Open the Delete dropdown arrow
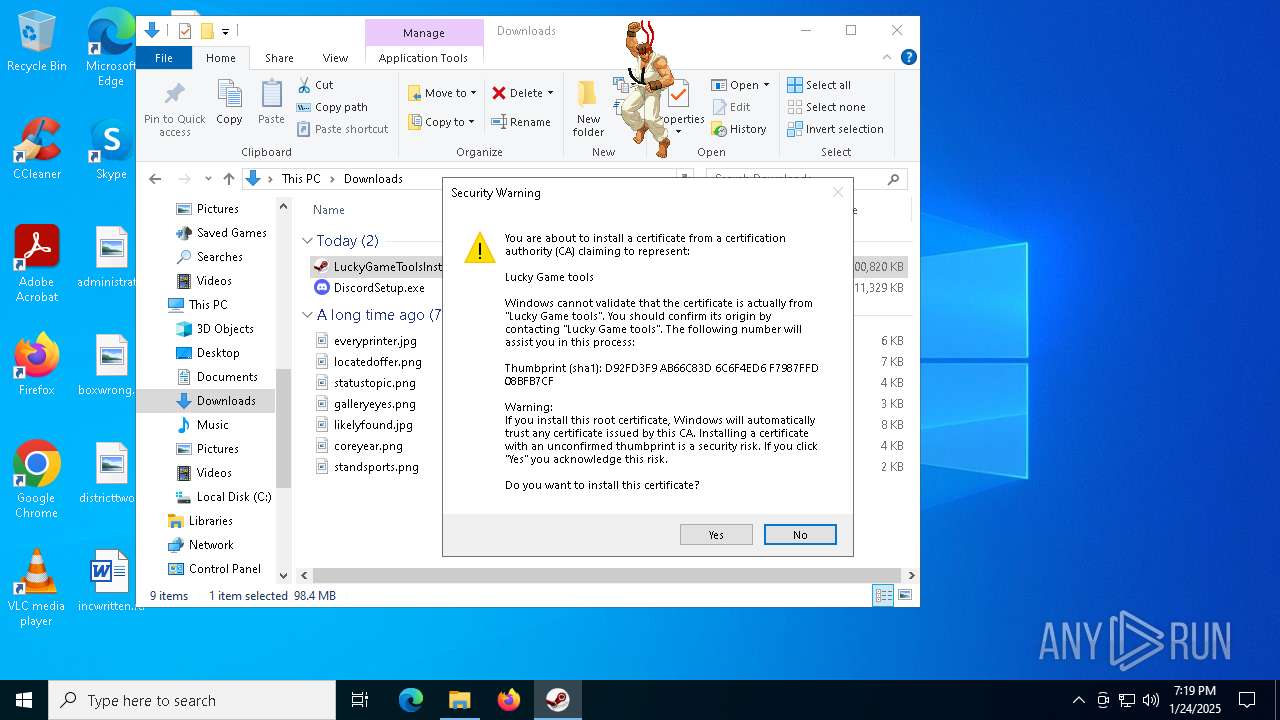Viewport: 1280px width, 720px height. [x=550, y=93]
